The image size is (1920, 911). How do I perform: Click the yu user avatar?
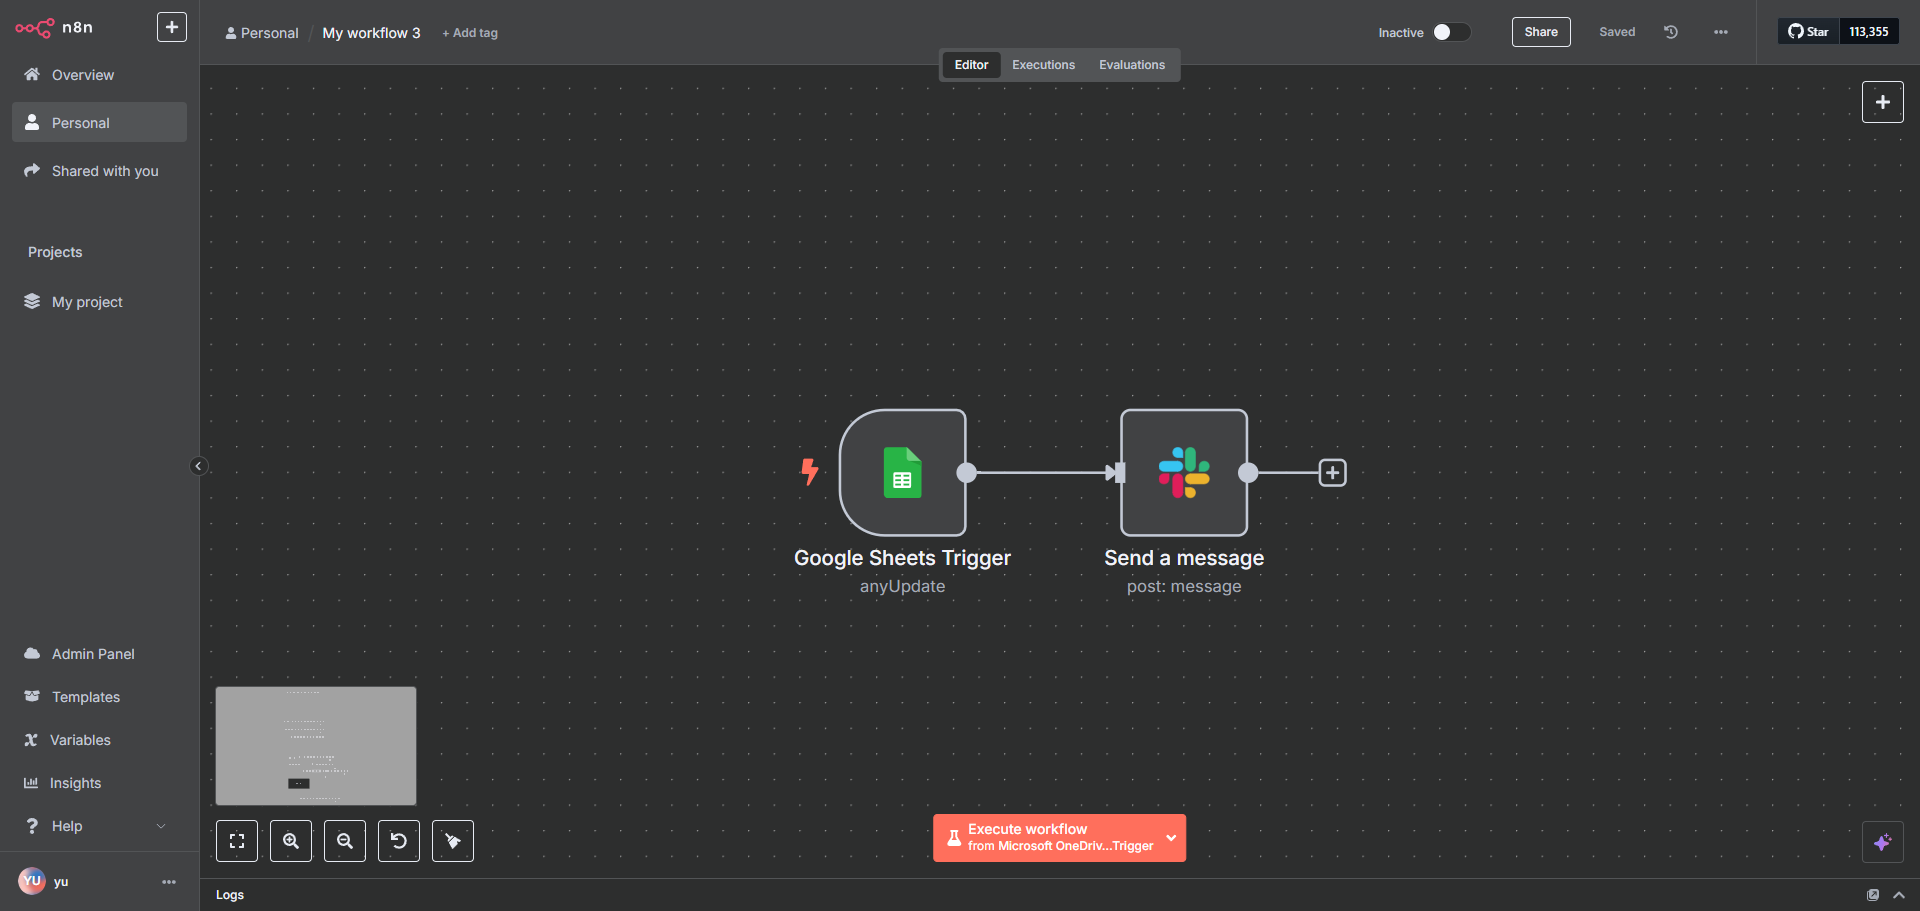[32, 881]
